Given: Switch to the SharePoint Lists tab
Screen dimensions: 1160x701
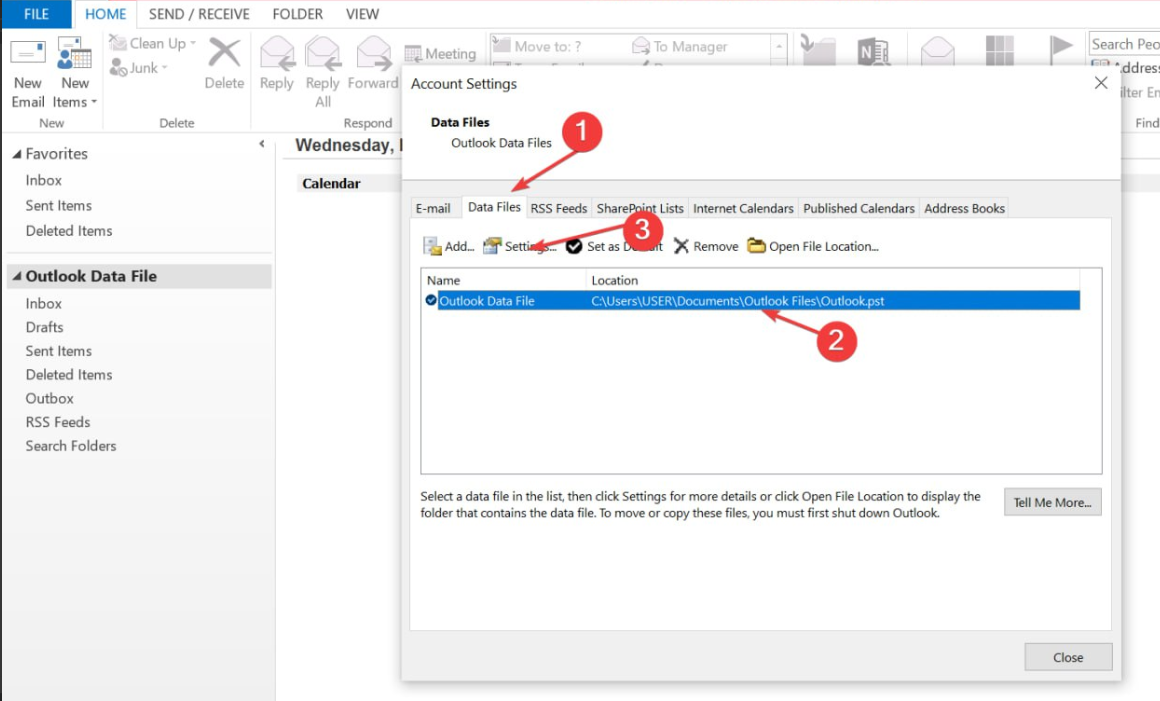Looking at the screenshot, I should [640, 209].
